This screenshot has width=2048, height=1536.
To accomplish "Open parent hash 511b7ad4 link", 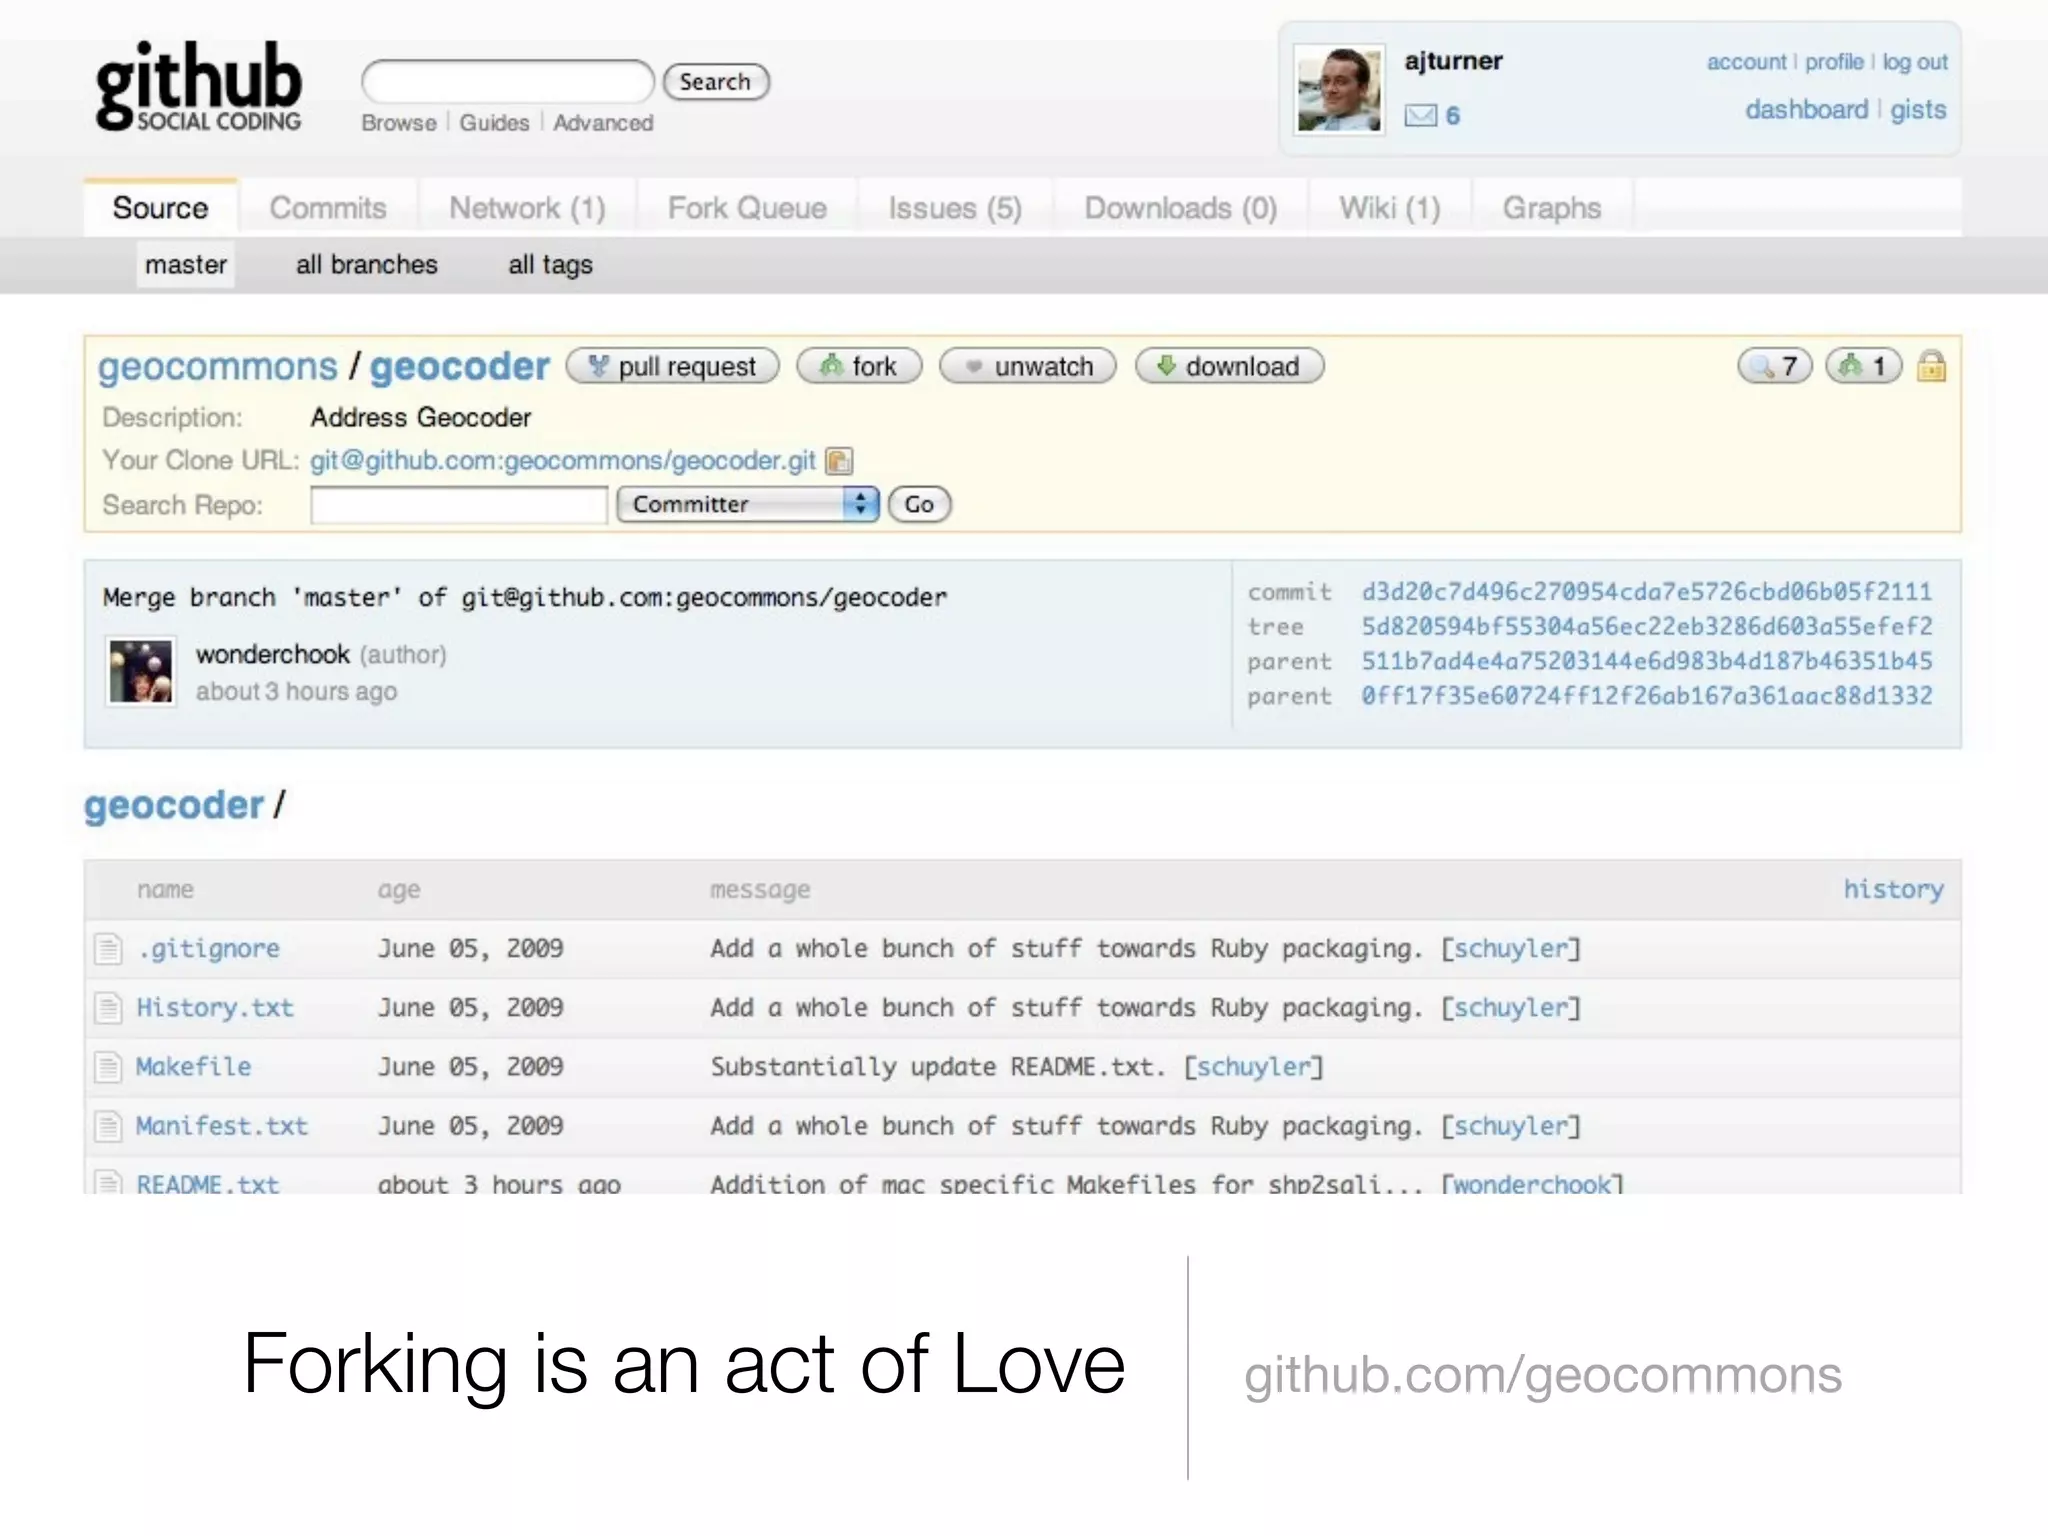I will click(x=1647, y=661).
